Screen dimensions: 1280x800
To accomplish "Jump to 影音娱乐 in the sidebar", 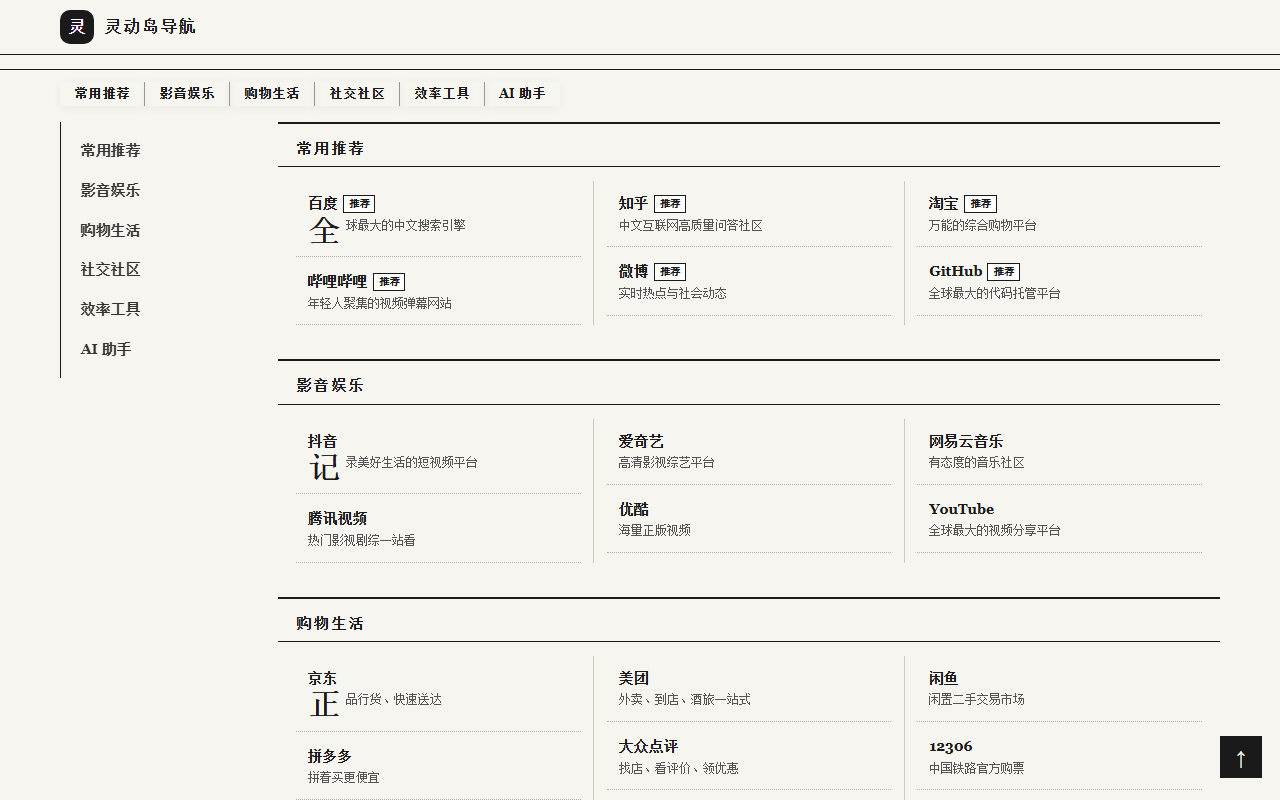I will [x=111, y=190].
